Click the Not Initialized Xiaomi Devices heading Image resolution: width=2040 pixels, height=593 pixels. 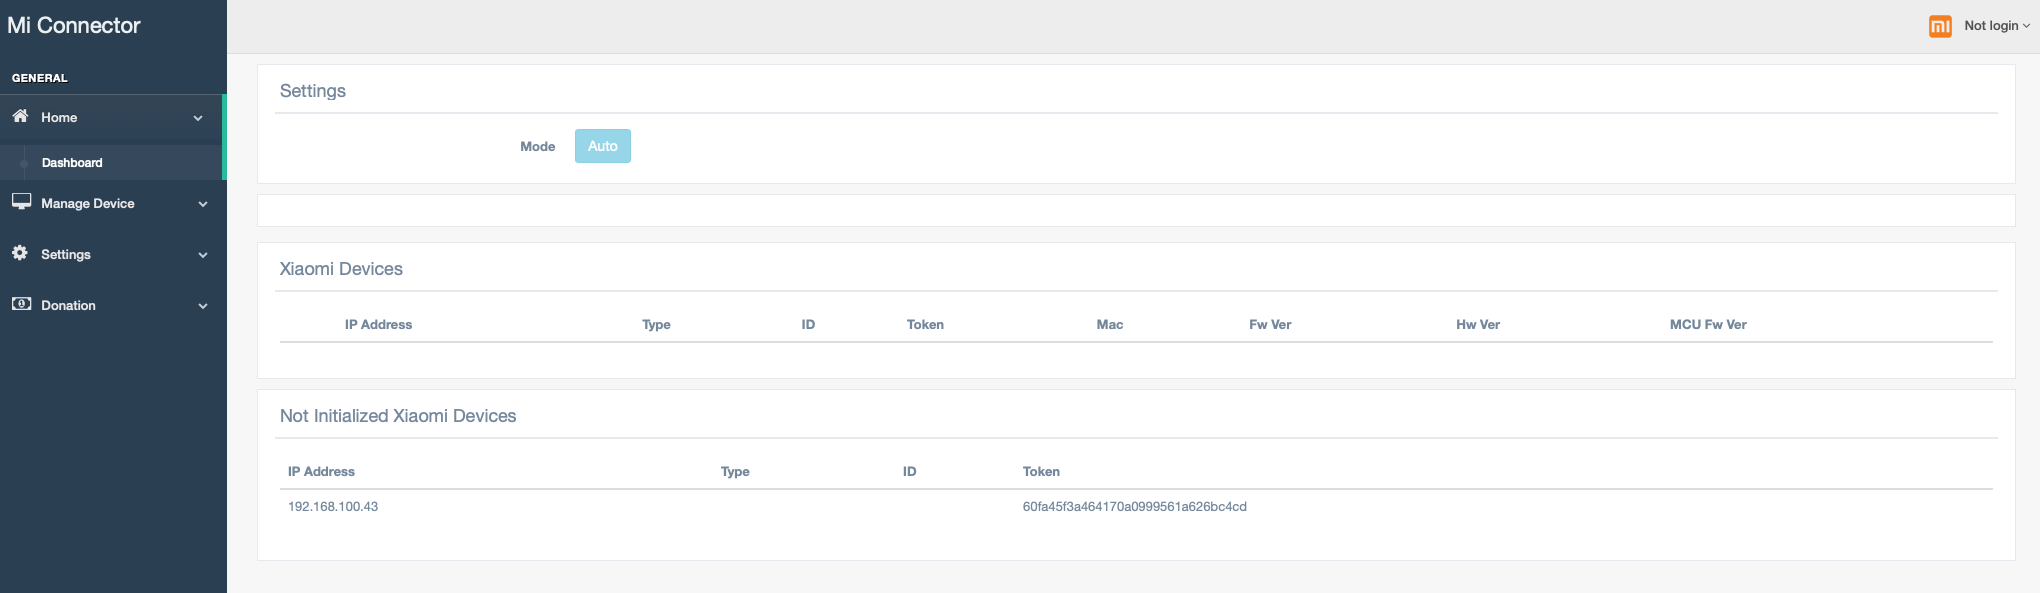coord(398,416)
